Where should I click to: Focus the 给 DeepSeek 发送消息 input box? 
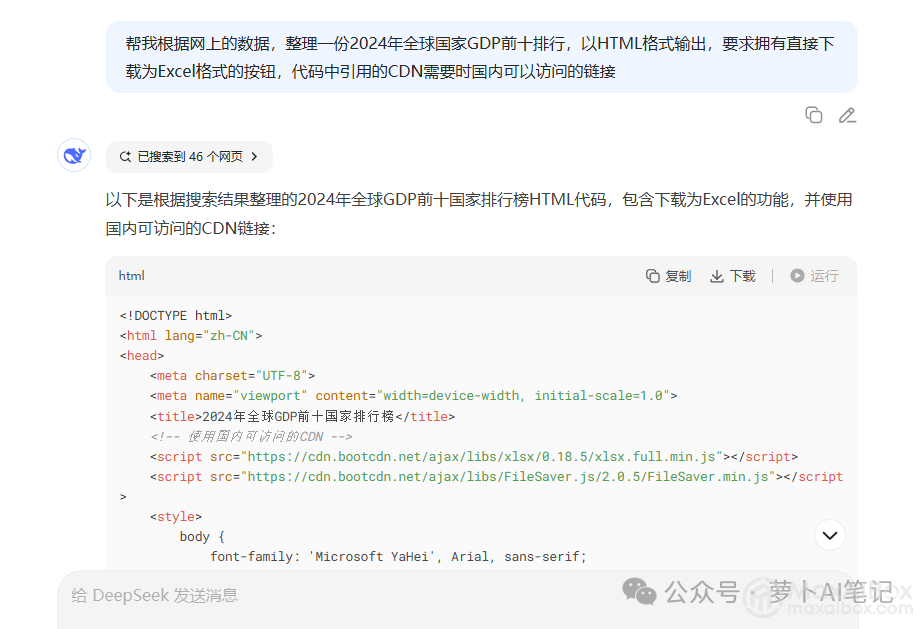300,596
